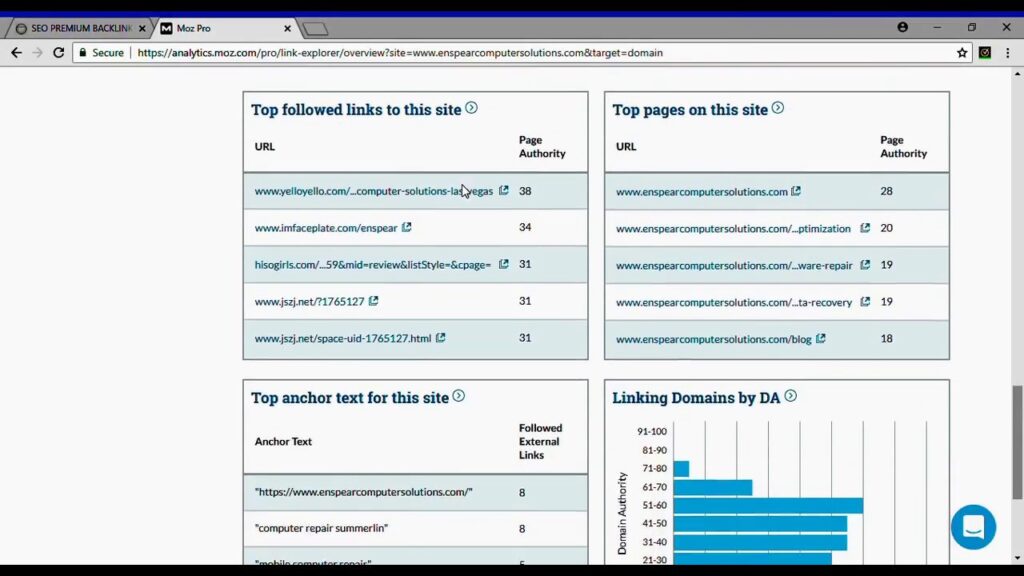Click the 31-40 Domain Authority bar
1024x576 pixels.
pos(760,542)
